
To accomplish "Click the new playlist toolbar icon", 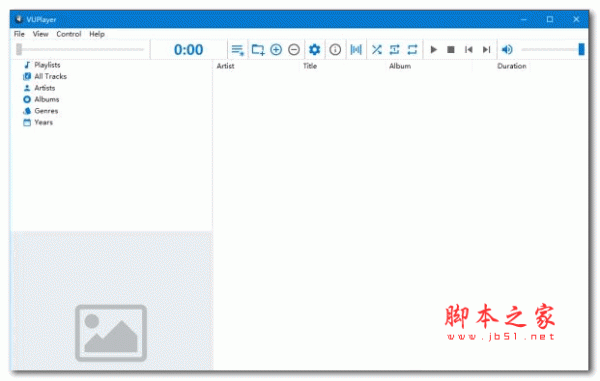I will [x=238, y=50].
